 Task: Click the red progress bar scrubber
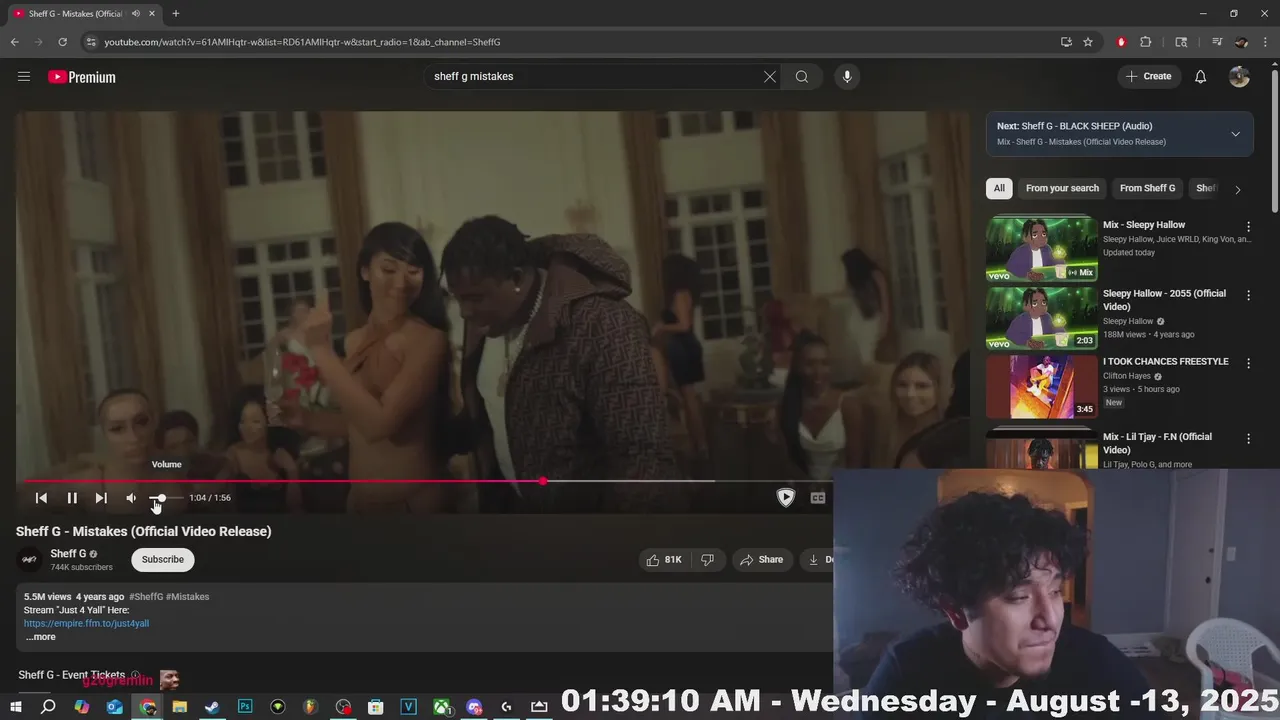click(x=543, y=481)
